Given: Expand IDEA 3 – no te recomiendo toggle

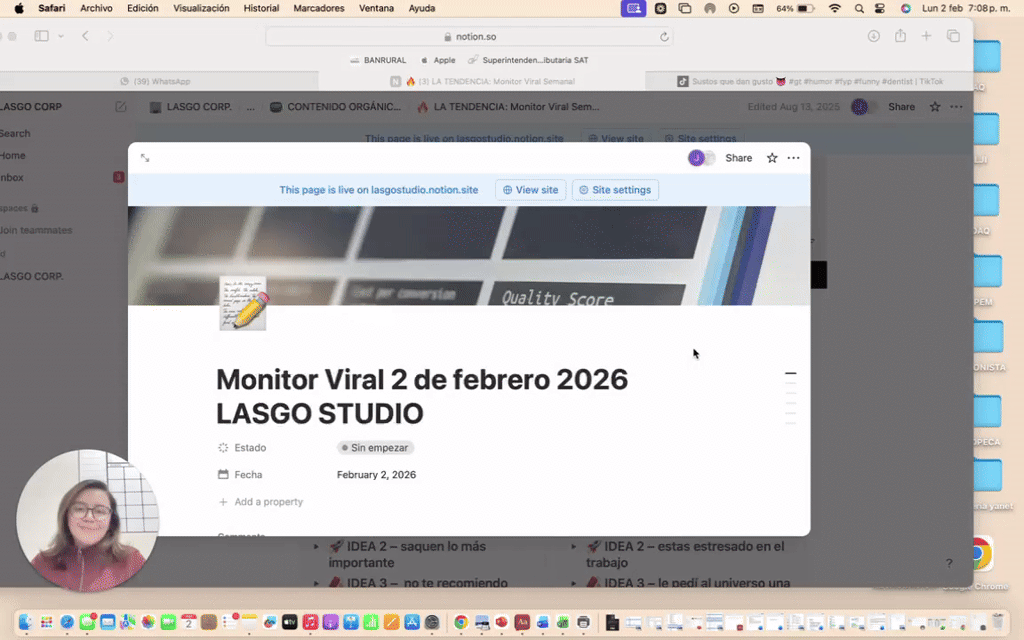Looking at the screenshot, I should pos(317,583).
